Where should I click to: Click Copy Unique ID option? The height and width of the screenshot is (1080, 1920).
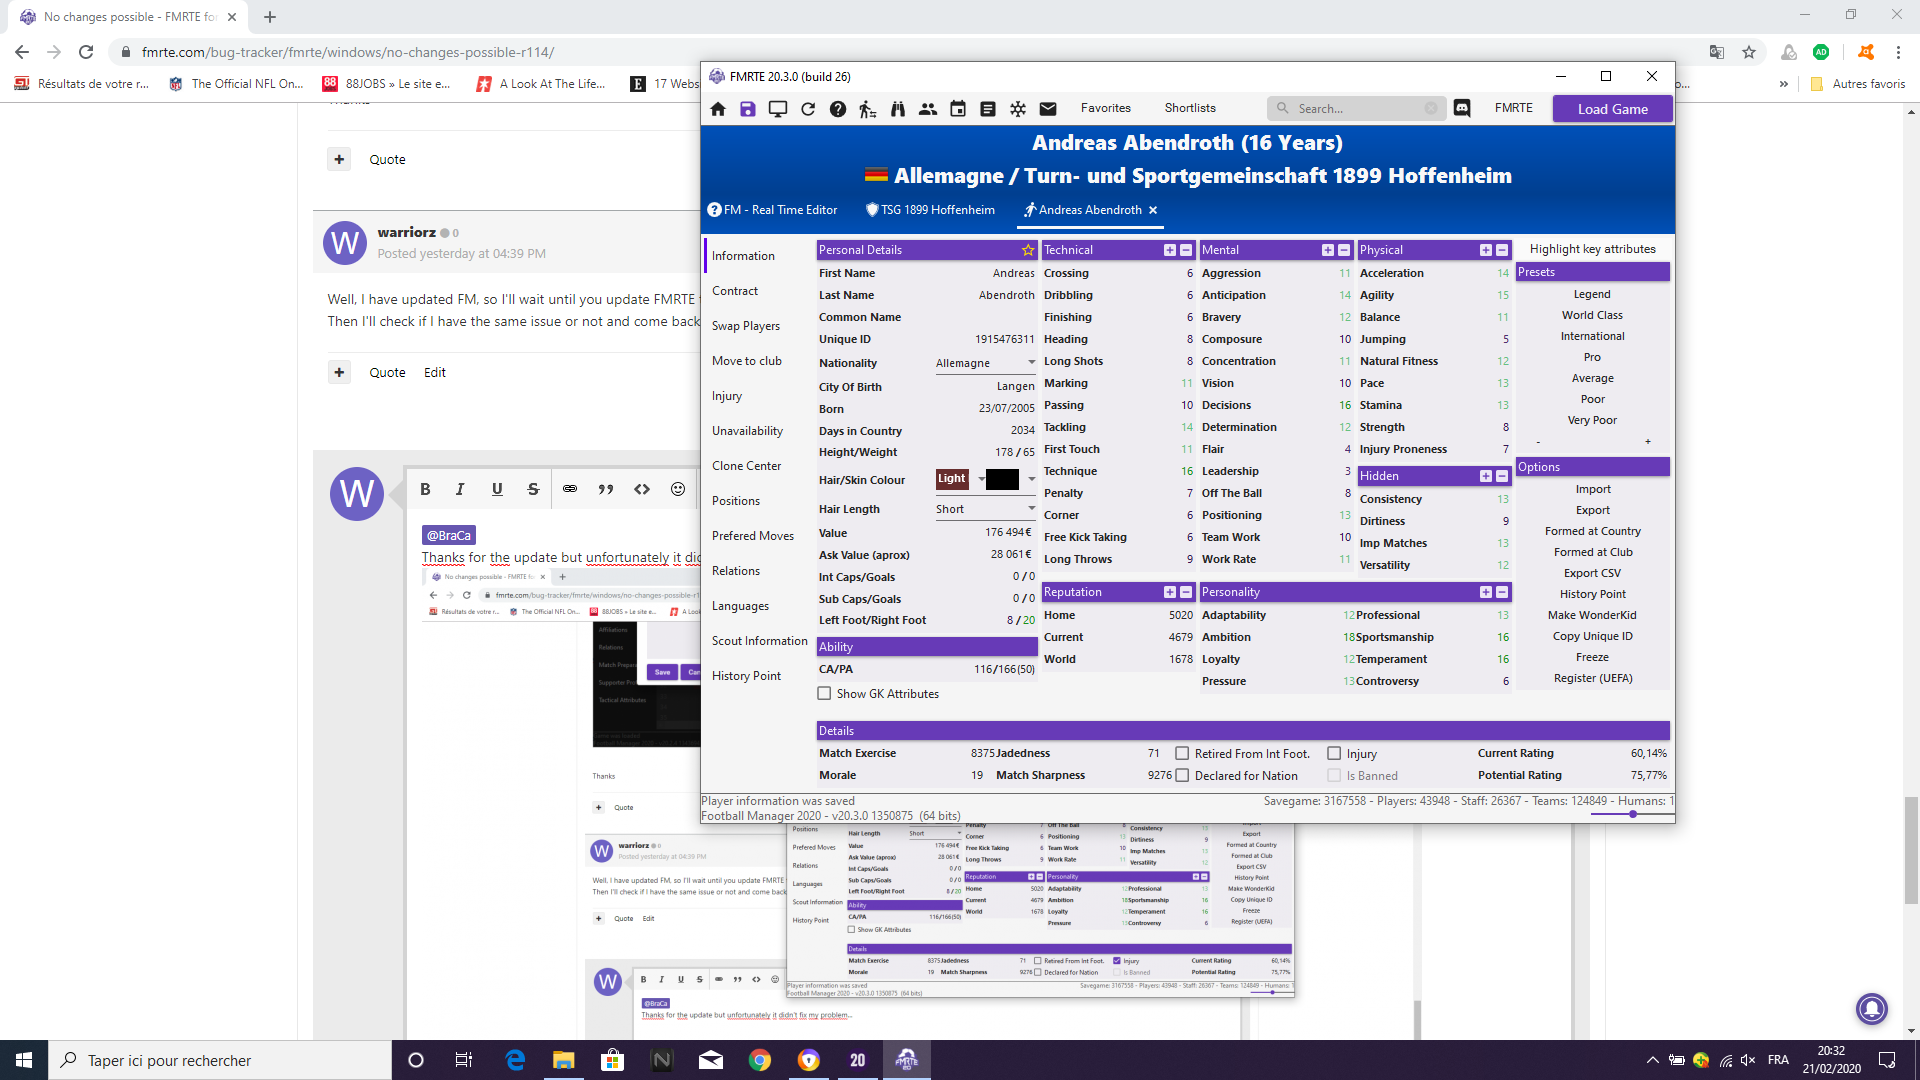[x=1592, y=636]
